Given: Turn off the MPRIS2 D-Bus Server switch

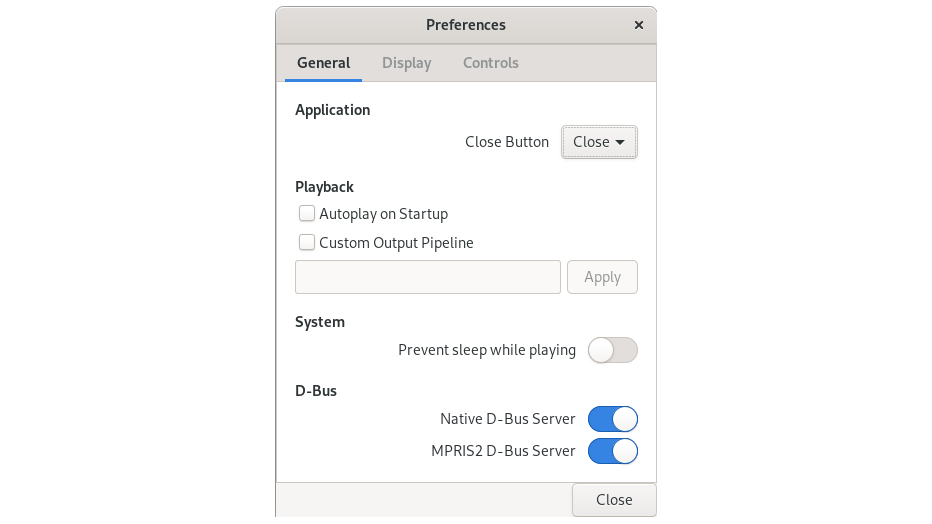Looking at the screenshot, I should [x=612, y=451].
